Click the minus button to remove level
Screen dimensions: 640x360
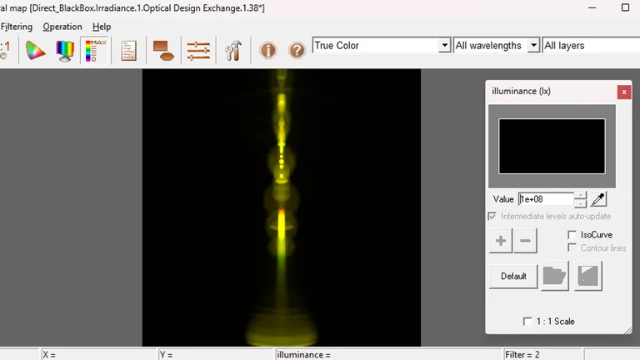pos(525,241)
